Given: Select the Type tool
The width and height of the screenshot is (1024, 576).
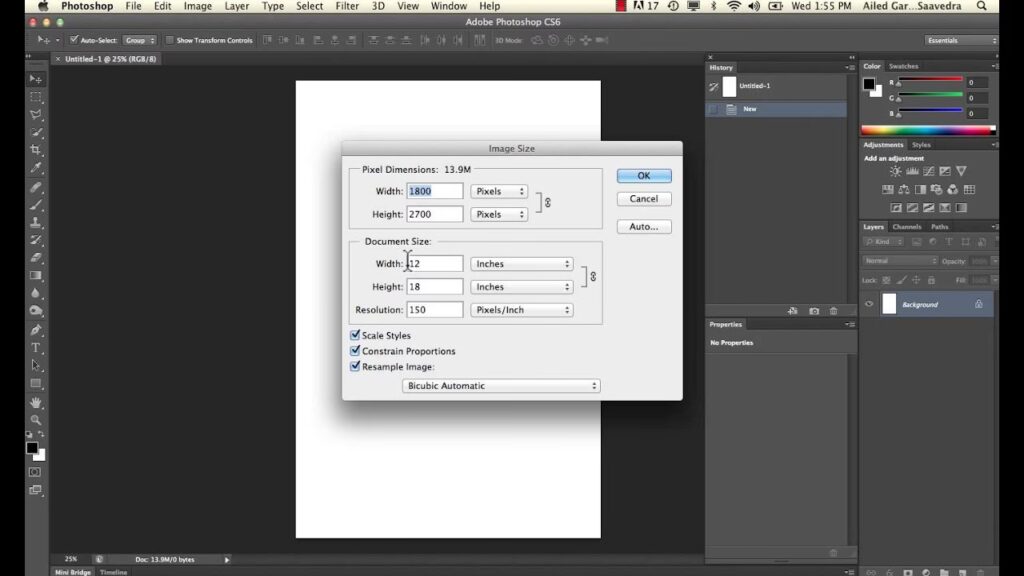Looking at the screenshot, I should point(36,348).
